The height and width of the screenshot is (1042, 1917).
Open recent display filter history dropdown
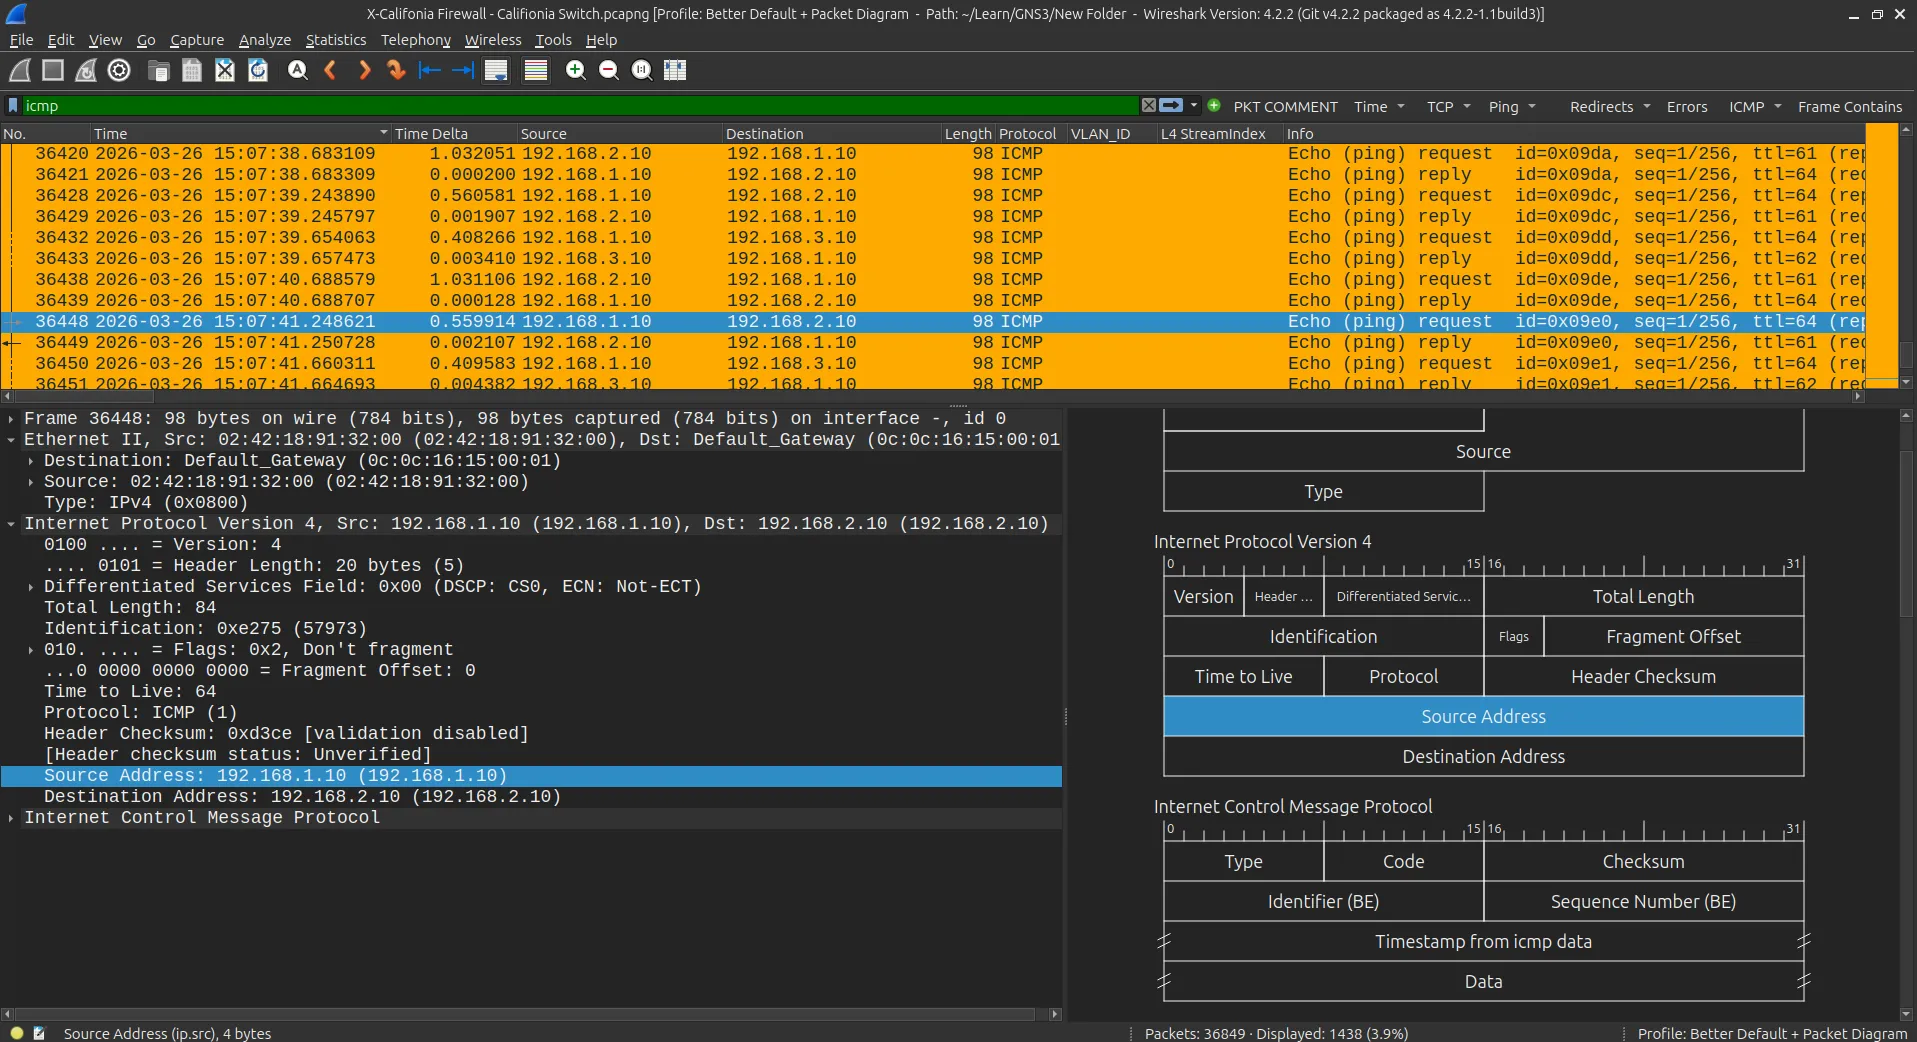[1194, 105]
